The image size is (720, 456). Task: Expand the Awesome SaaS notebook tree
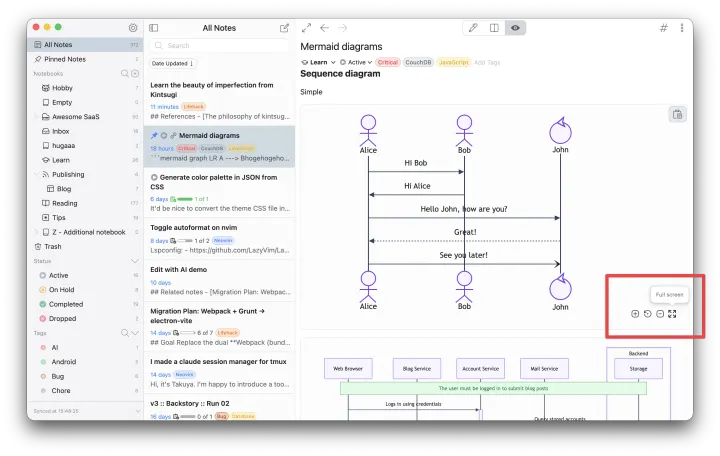[x=36, y=117]
